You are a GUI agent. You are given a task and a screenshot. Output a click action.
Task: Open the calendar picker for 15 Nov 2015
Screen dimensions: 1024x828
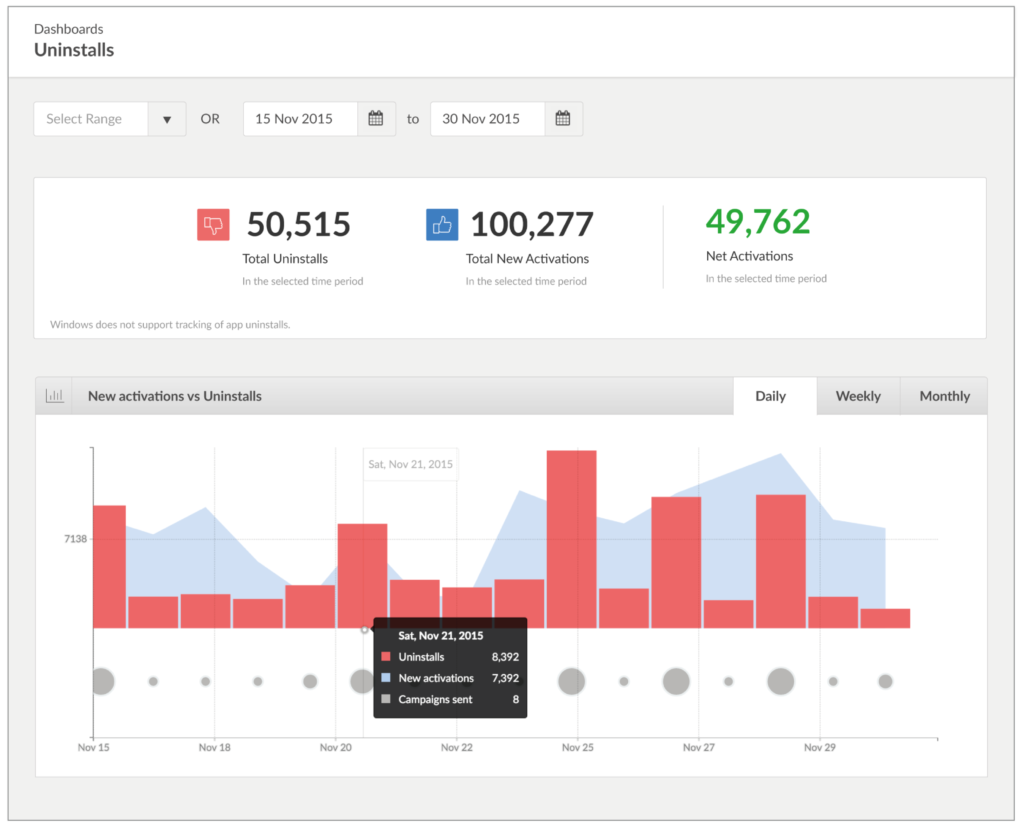[375, 118]
